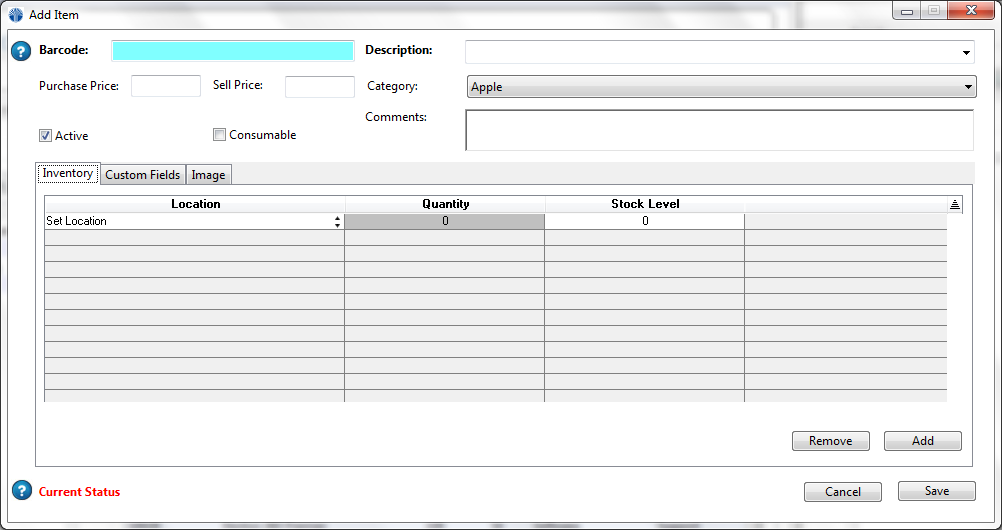The image size is (1002, 530).
Task: Open the Set Location dropdown in grid
Action: pos(337,222)
